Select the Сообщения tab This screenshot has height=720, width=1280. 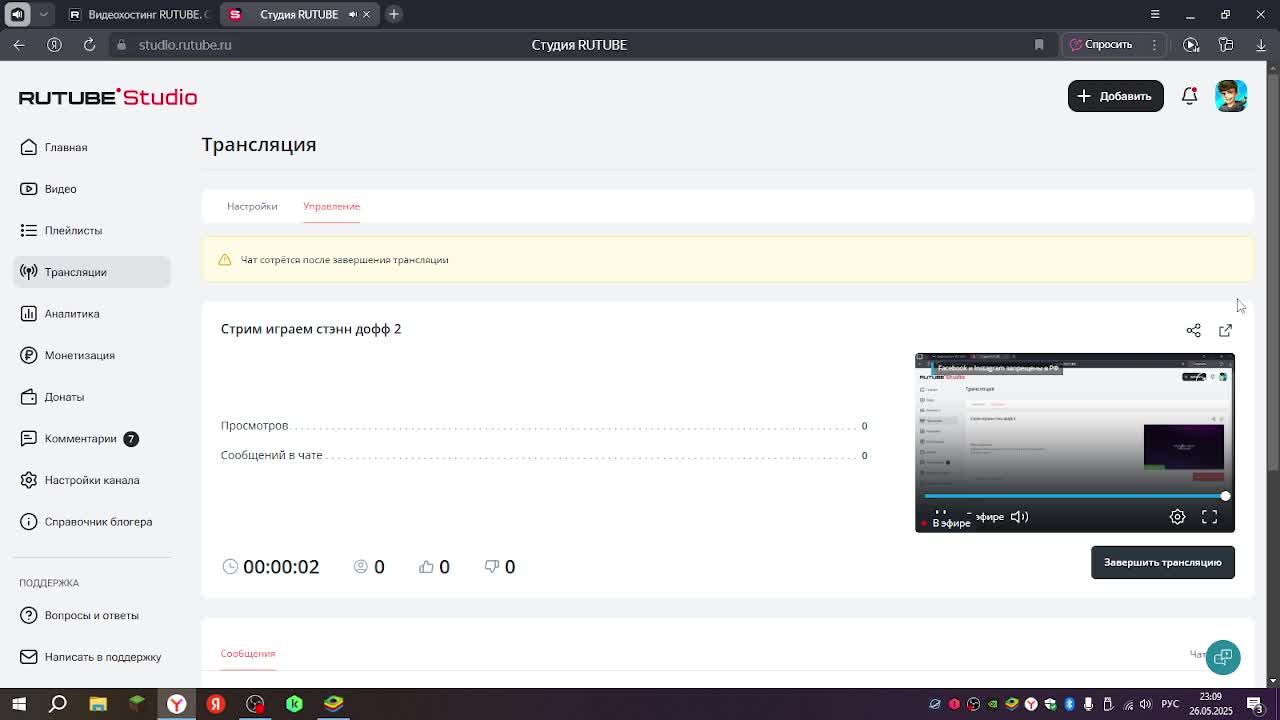point(248,653)
